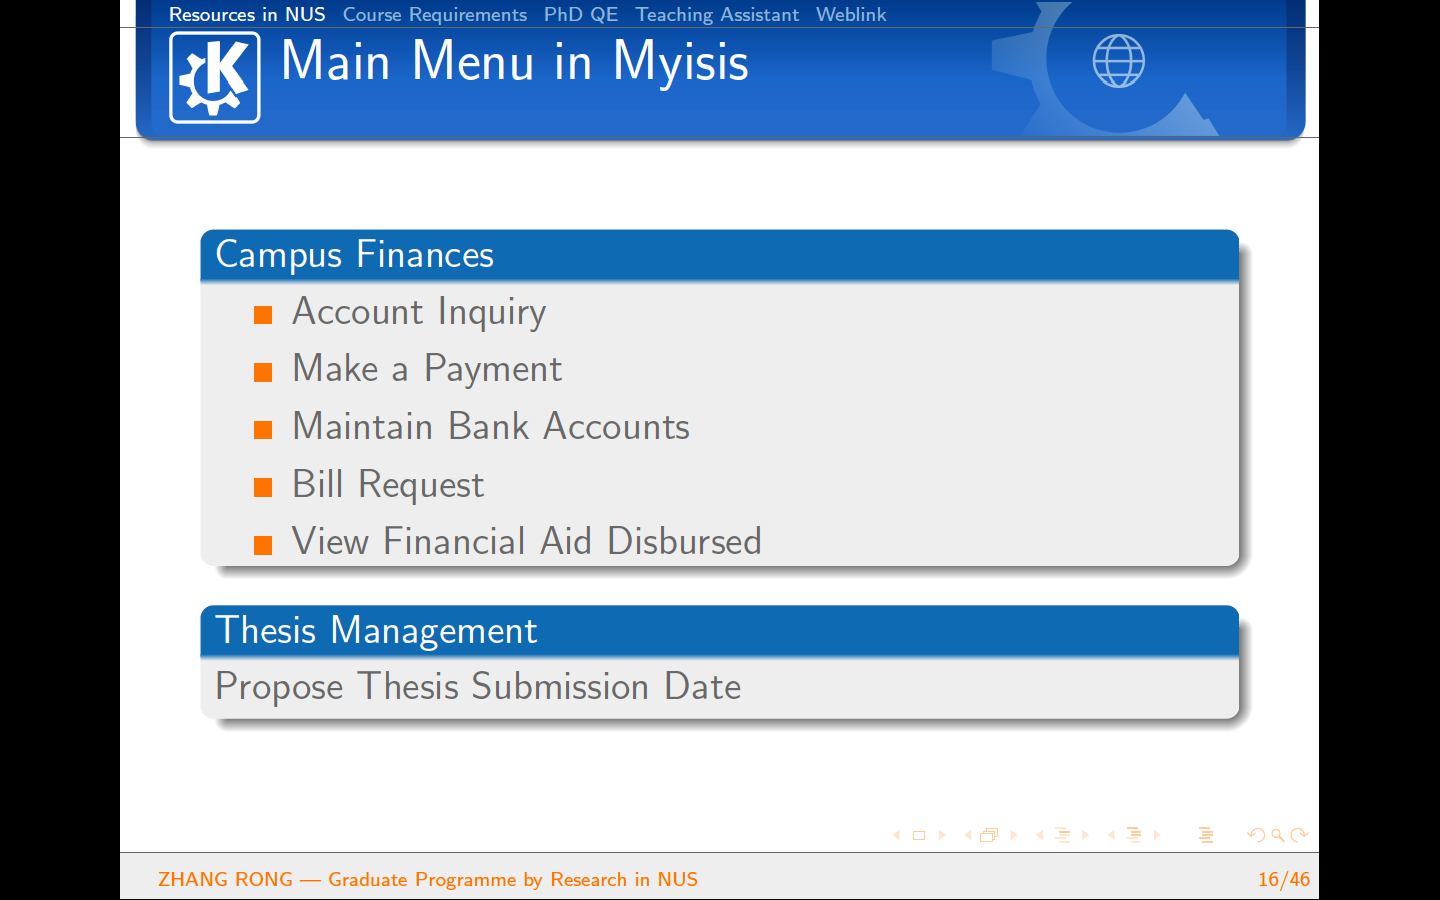The image size is (1440, 900).
Task: Click the slide rectangle navigation icon
Action: click(x=919, y=835)
